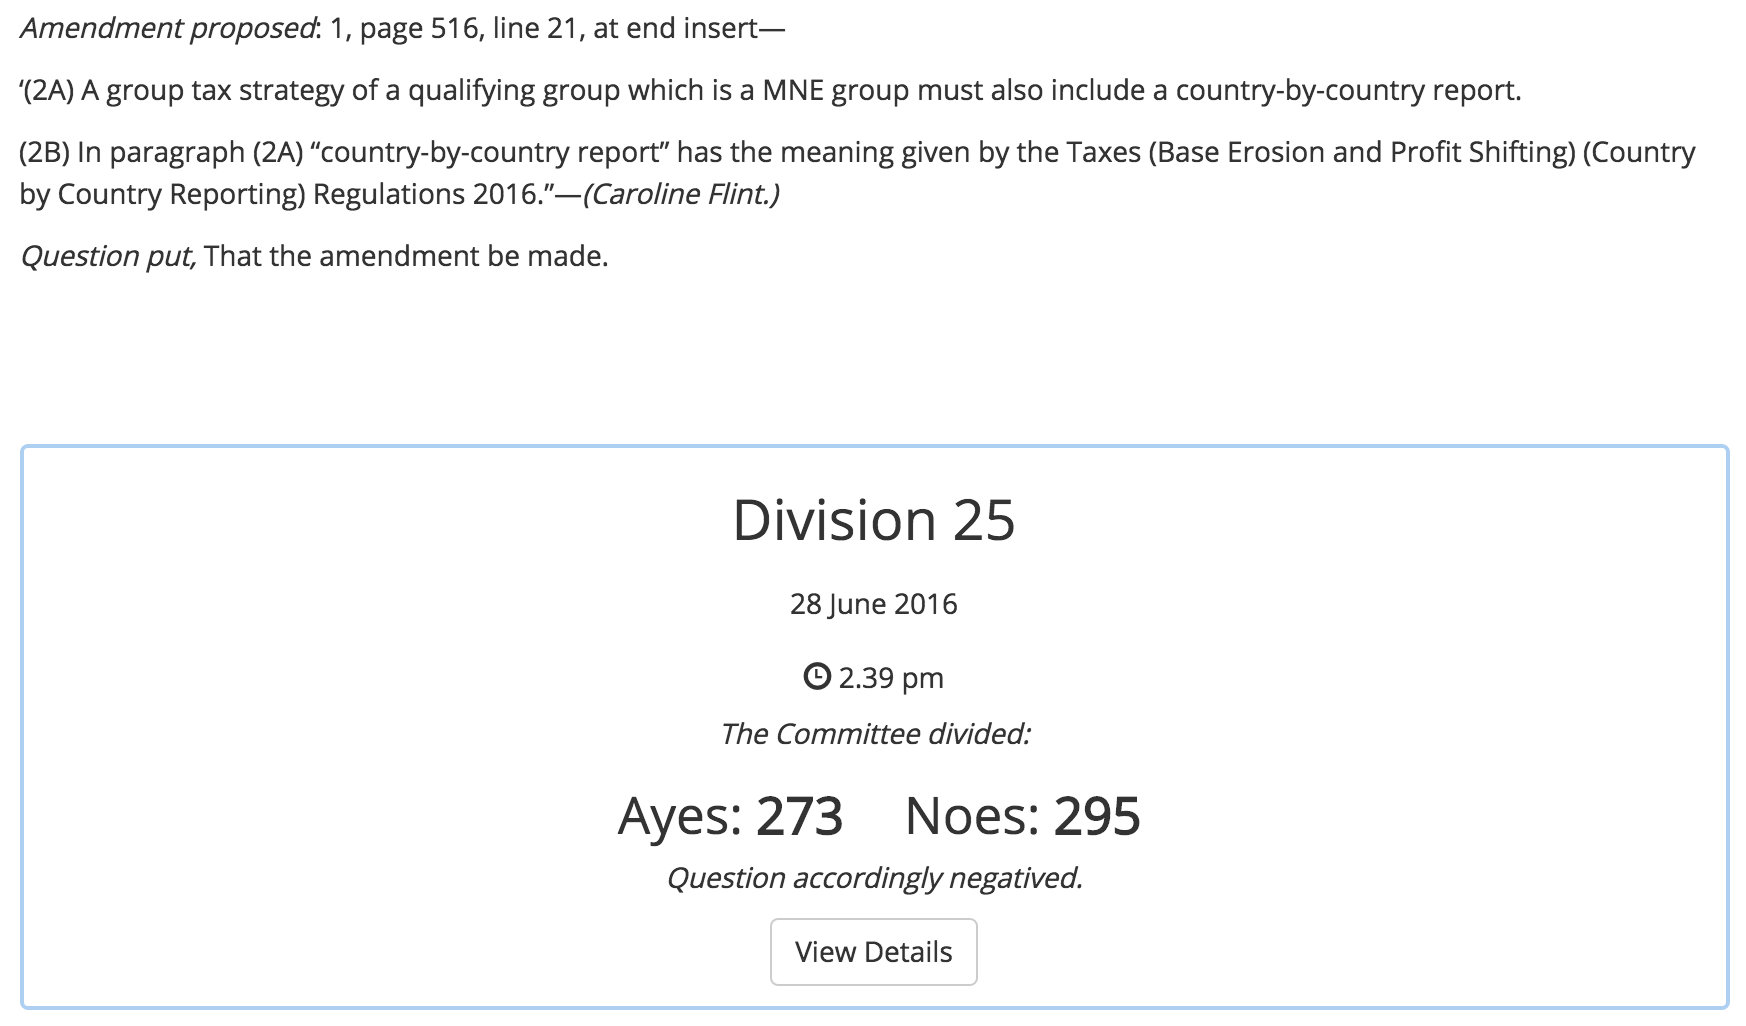Click the "Regulations 2016" text
Viewport: 1746px width, 1026px height.
pyautogui.click(x=426, y=194)
